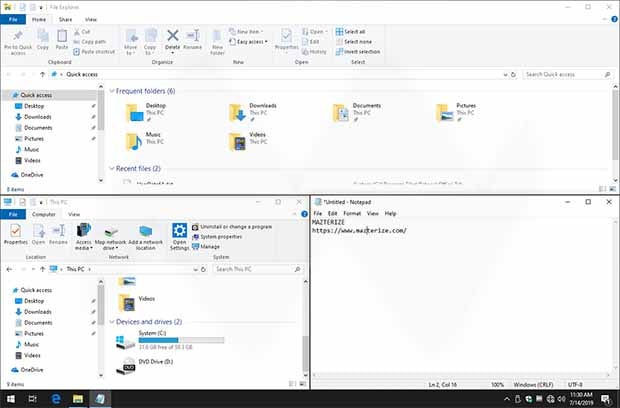
Task: Click Up arrow in Quick access window
Action: [x=42, y=74]
